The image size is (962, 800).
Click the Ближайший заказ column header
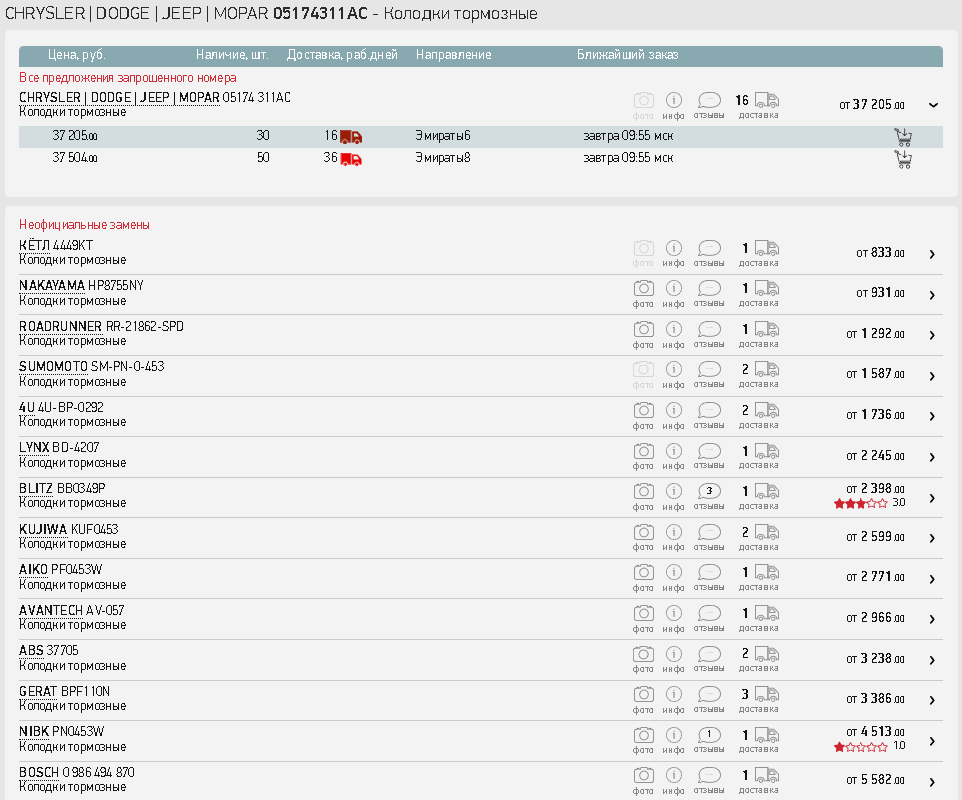click(627, 55)
